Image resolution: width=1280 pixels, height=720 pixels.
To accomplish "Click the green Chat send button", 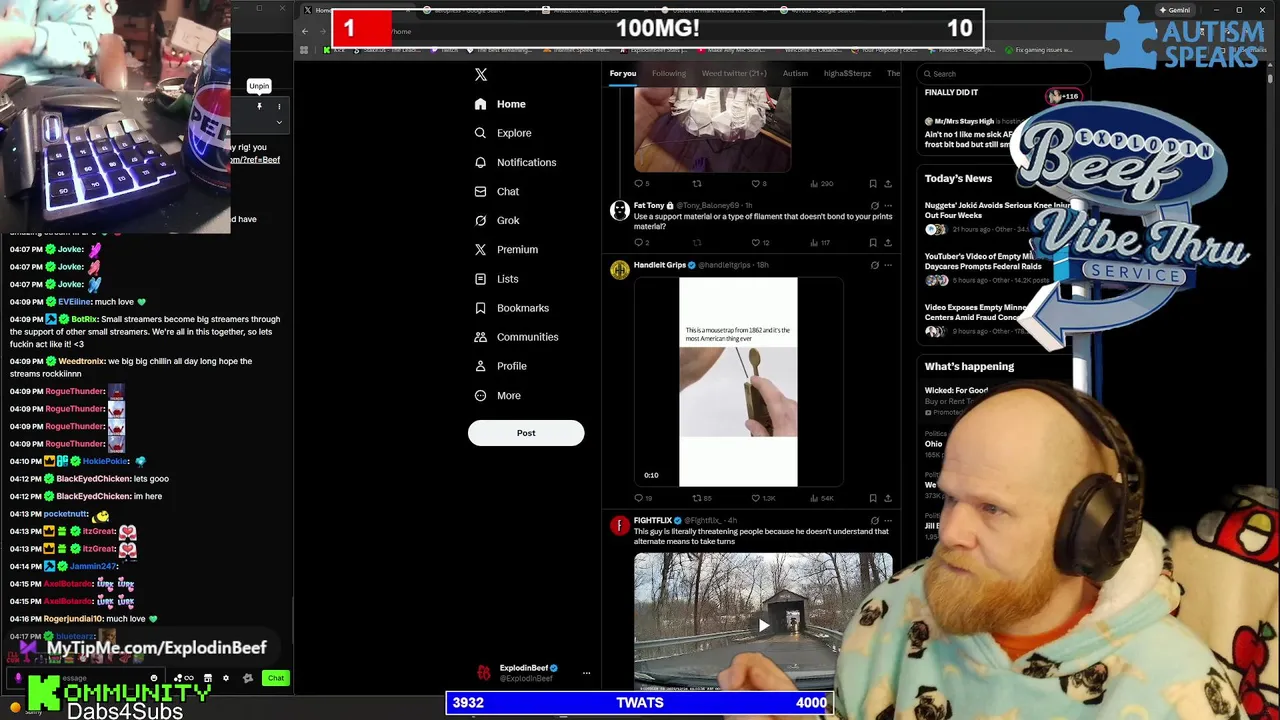I will point(276,678).
